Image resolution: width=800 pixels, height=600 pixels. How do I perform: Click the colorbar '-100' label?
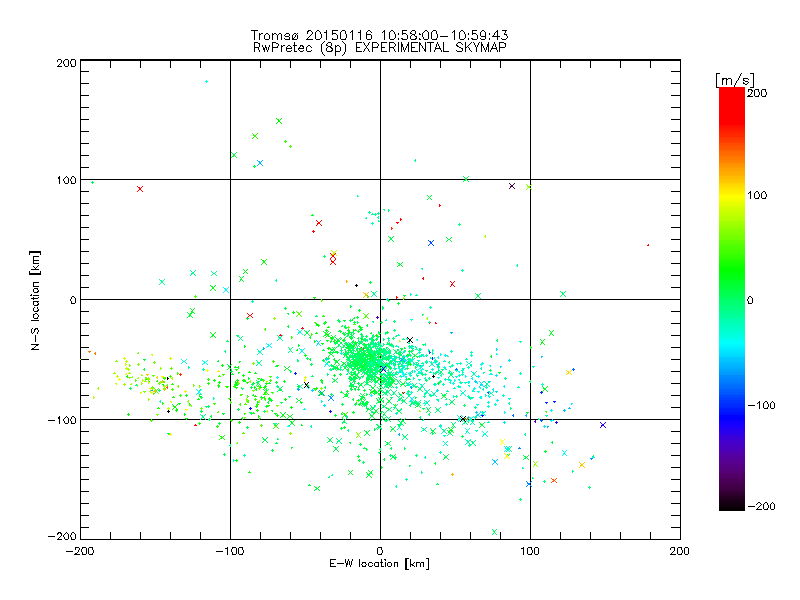(x=761, y=405)
